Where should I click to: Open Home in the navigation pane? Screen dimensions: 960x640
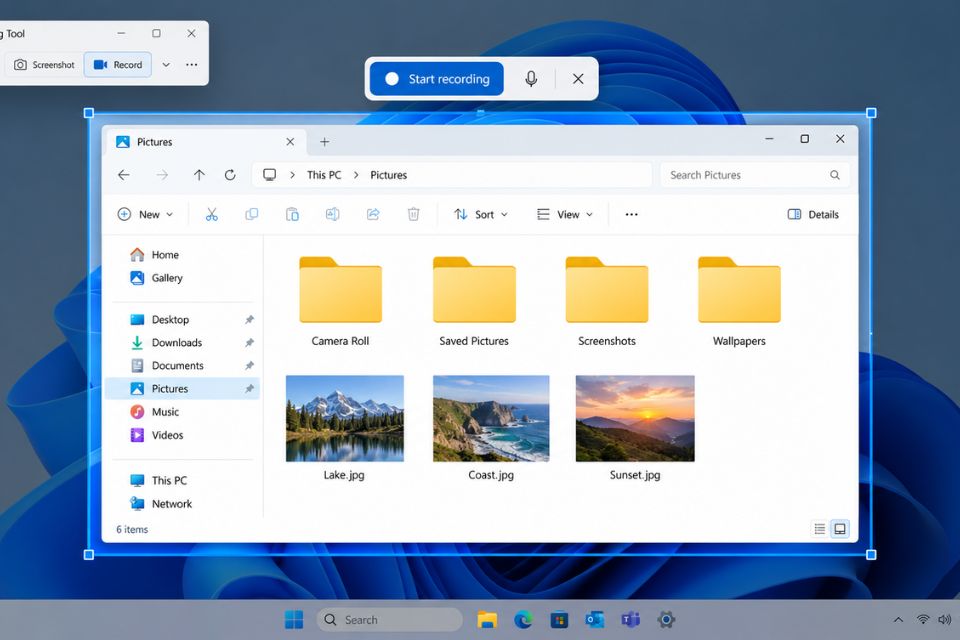(184, 255)
